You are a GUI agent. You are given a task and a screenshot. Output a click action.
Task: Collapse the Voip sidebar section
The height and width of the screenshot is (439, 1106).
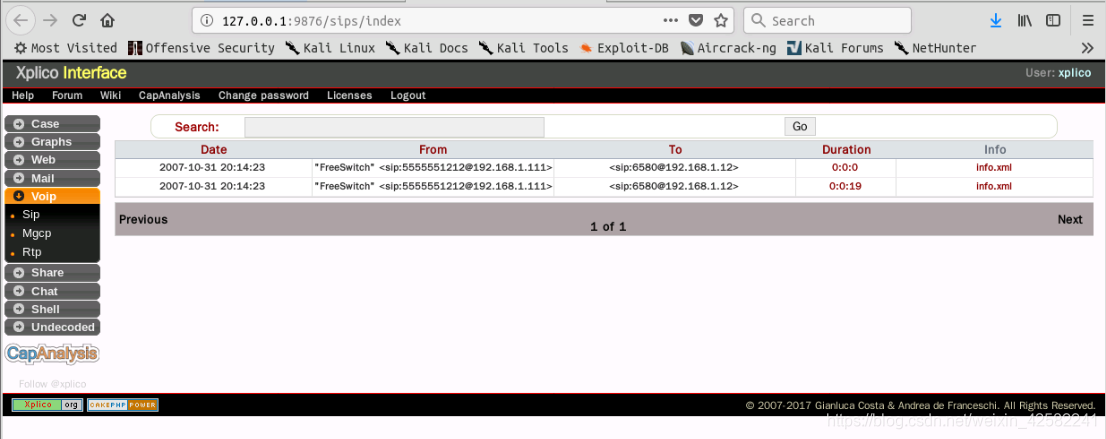[52, 197]
